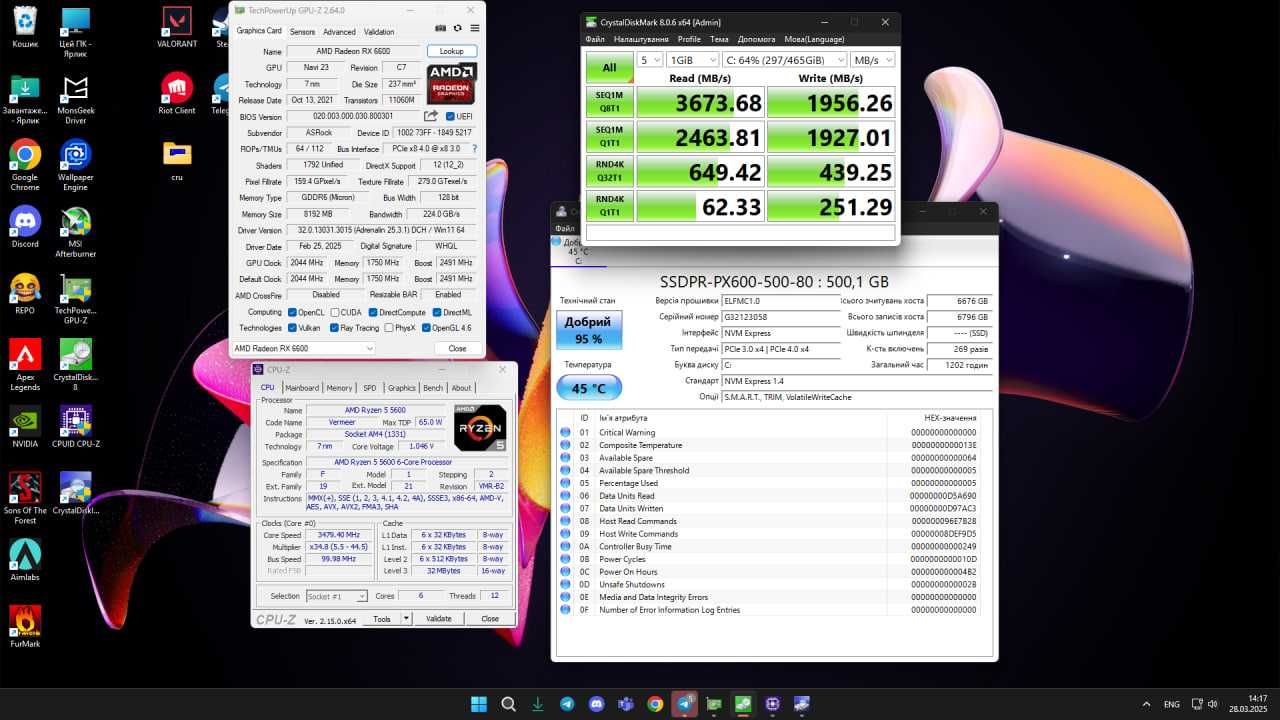The width and height of the screenshot is (1280, 720).
Task: Toggle the Ray Tracing checkbox in GPU-Z
Action: [x=333, y=328]
